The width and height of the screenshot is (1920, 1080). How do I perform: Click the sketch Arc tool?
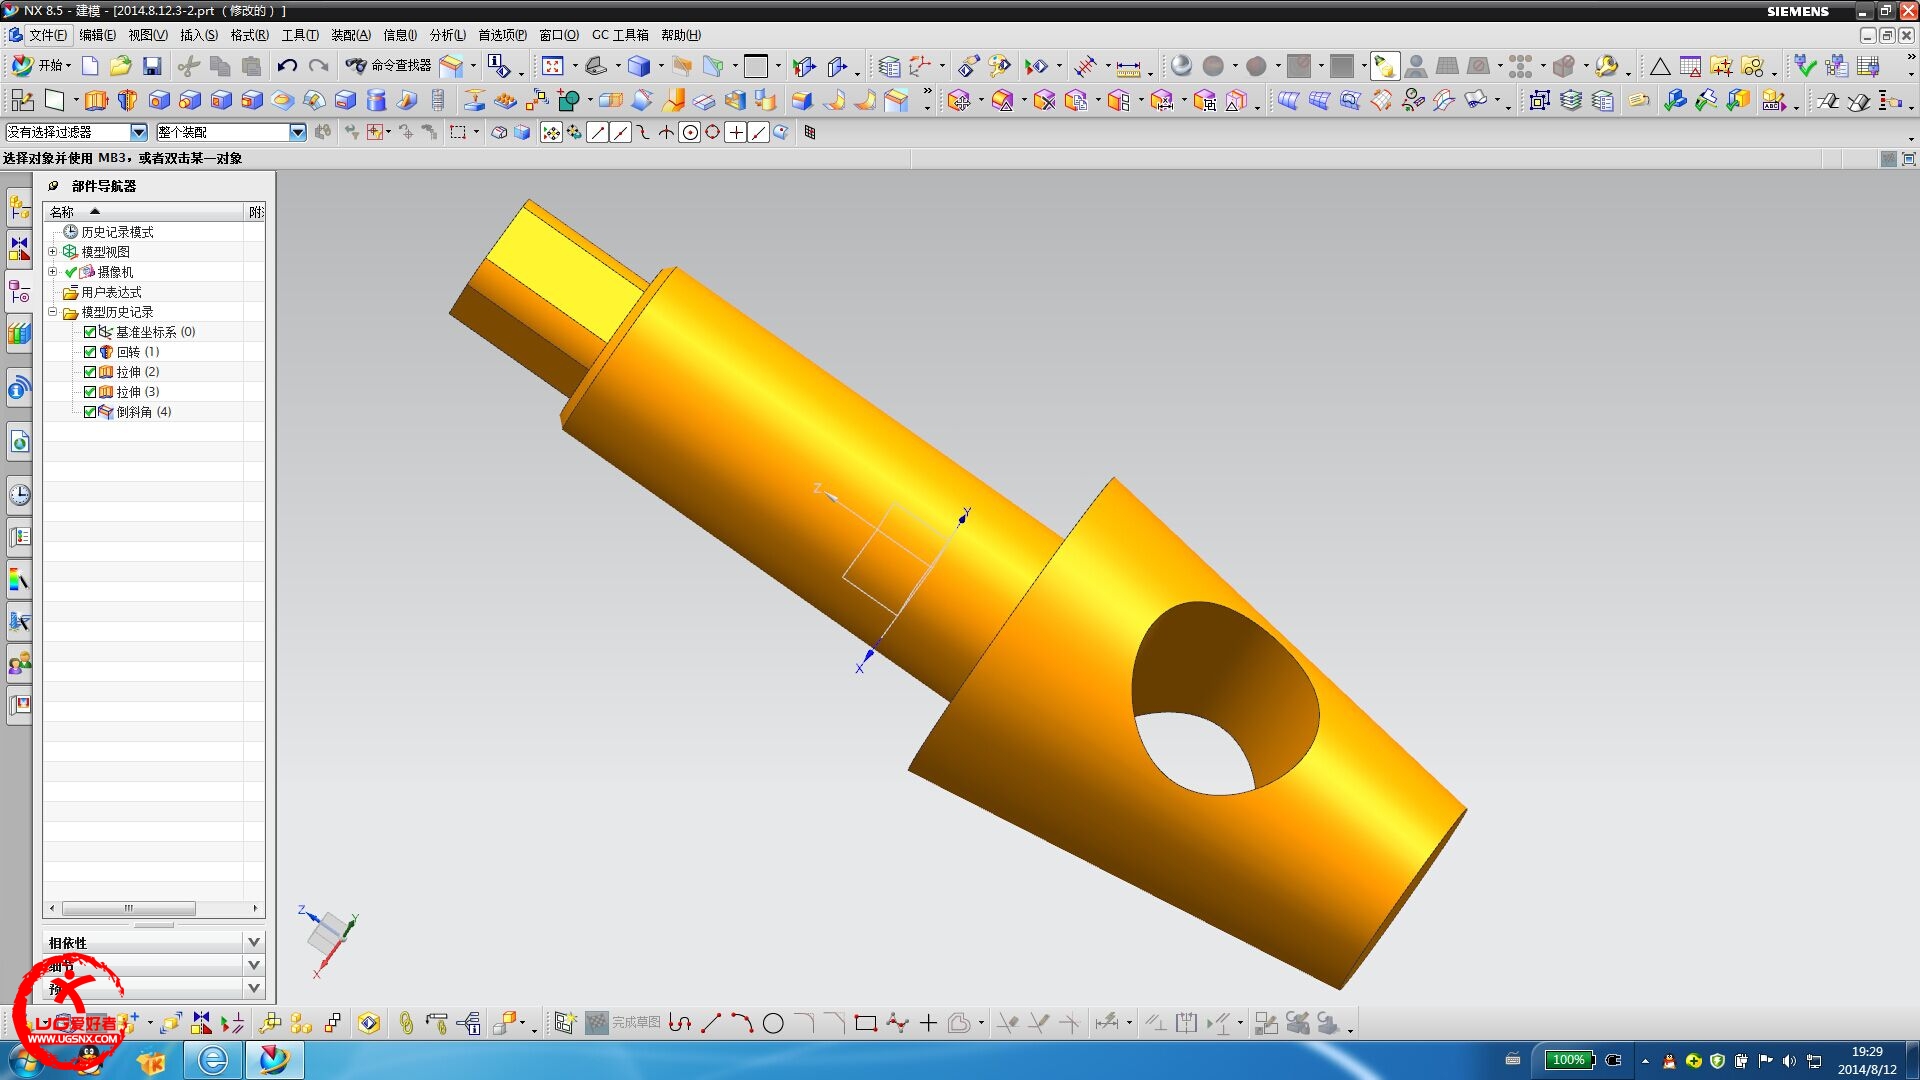(742, 1023)
